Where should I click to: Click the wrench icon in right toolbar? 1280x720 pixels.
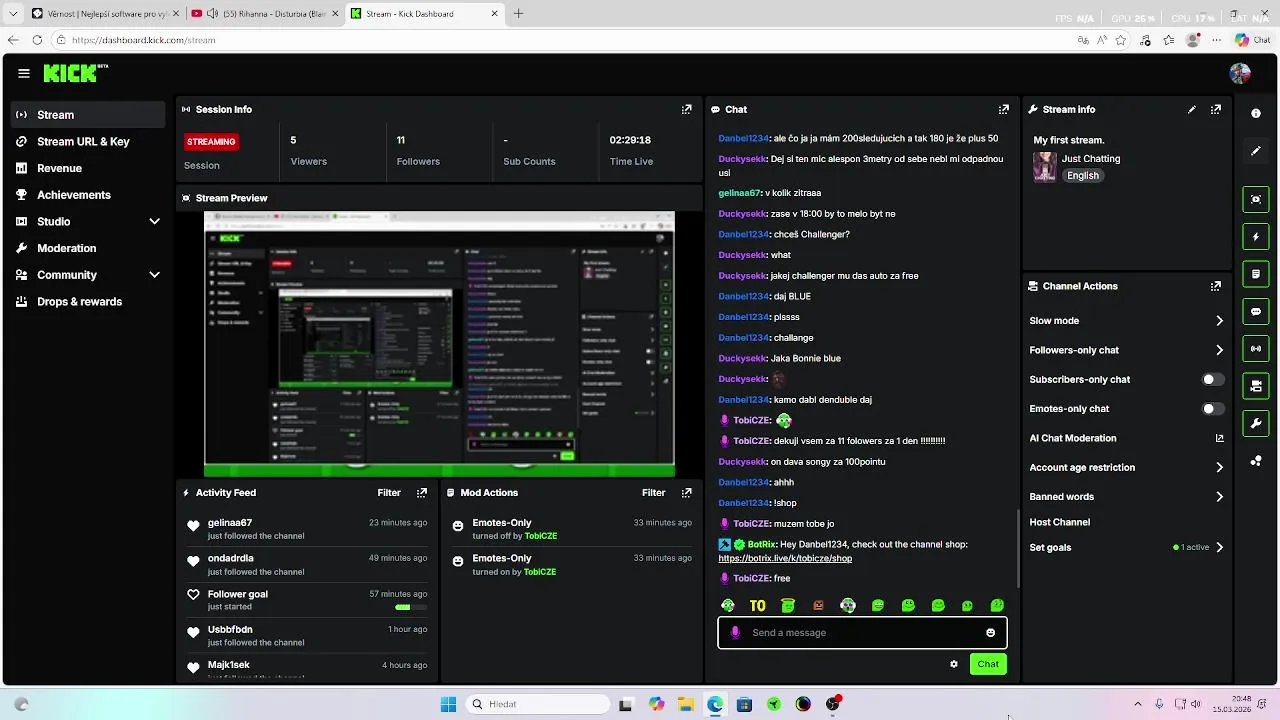click(x=1256, y=423)
